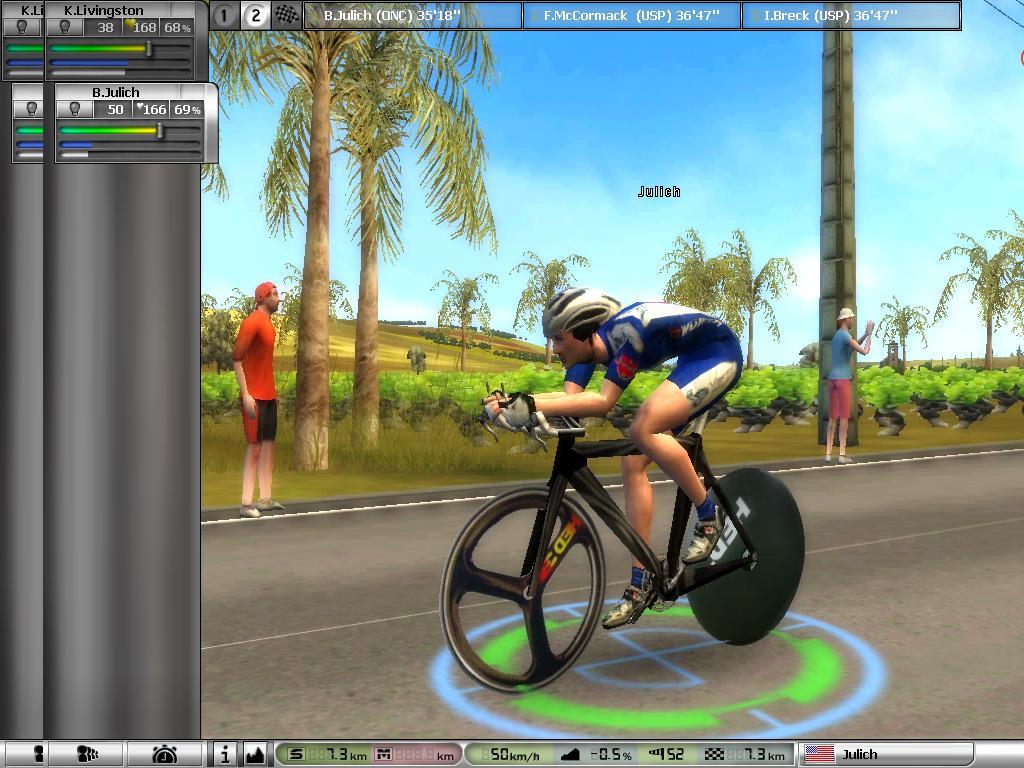Screen dimensions: 1024x768
Task: Click the single rider icon
Action: tap(38, 754)
